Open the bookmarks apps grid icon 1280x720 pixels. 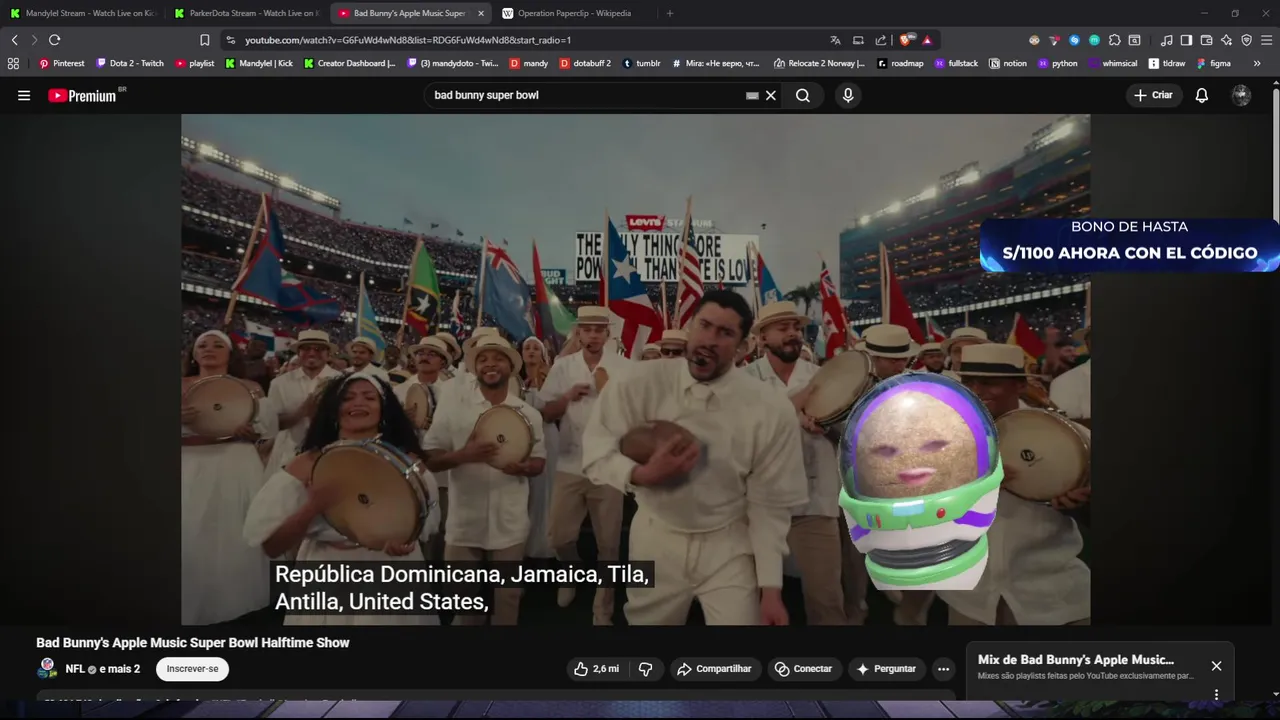(13, 63)
